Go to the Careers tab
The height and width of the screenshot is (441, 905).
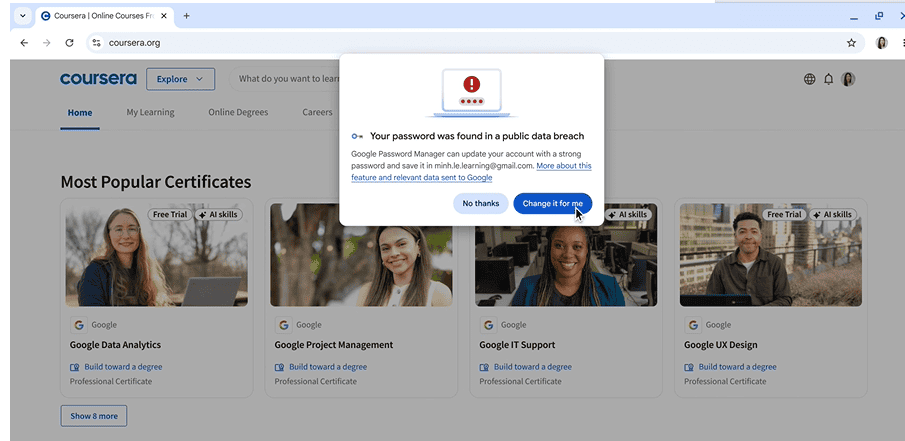(x=317, y=113)
